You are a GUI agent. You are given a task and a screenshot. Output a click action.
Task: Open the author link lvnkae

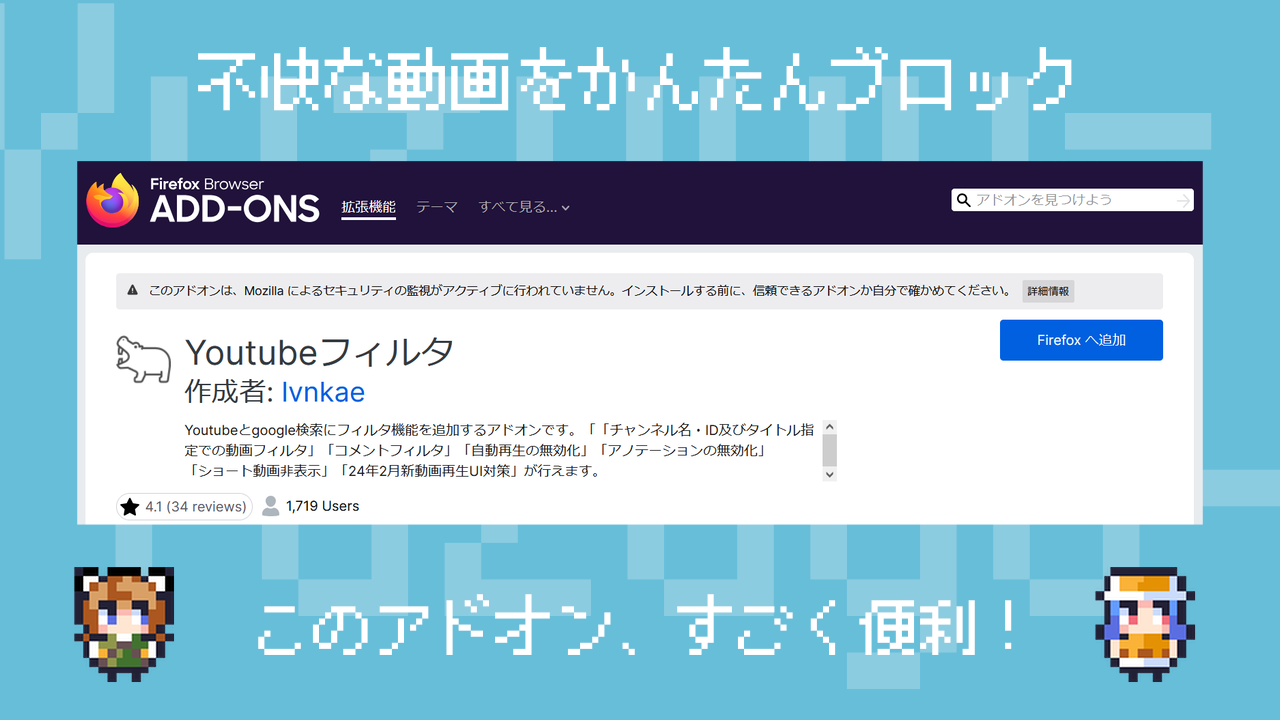(x=323, y=391)
